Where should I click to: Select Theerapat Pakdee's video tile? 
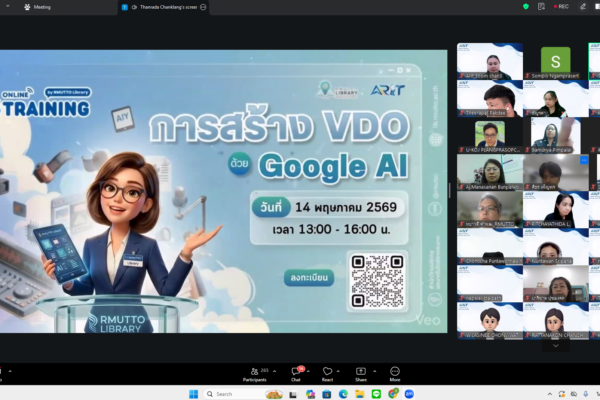tap(490, 98)
